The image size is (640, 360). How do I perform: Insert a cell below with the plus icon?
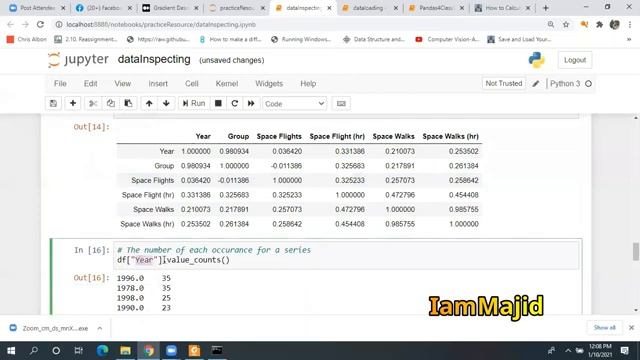tap(73, 104)
